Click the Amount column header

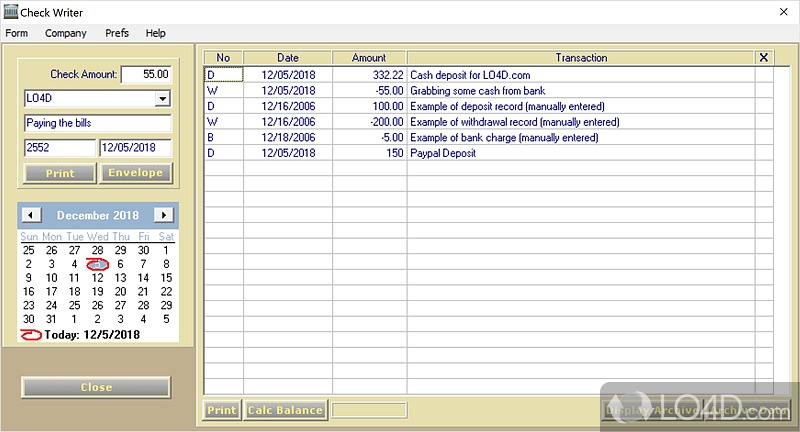click(x=369, y=58)
